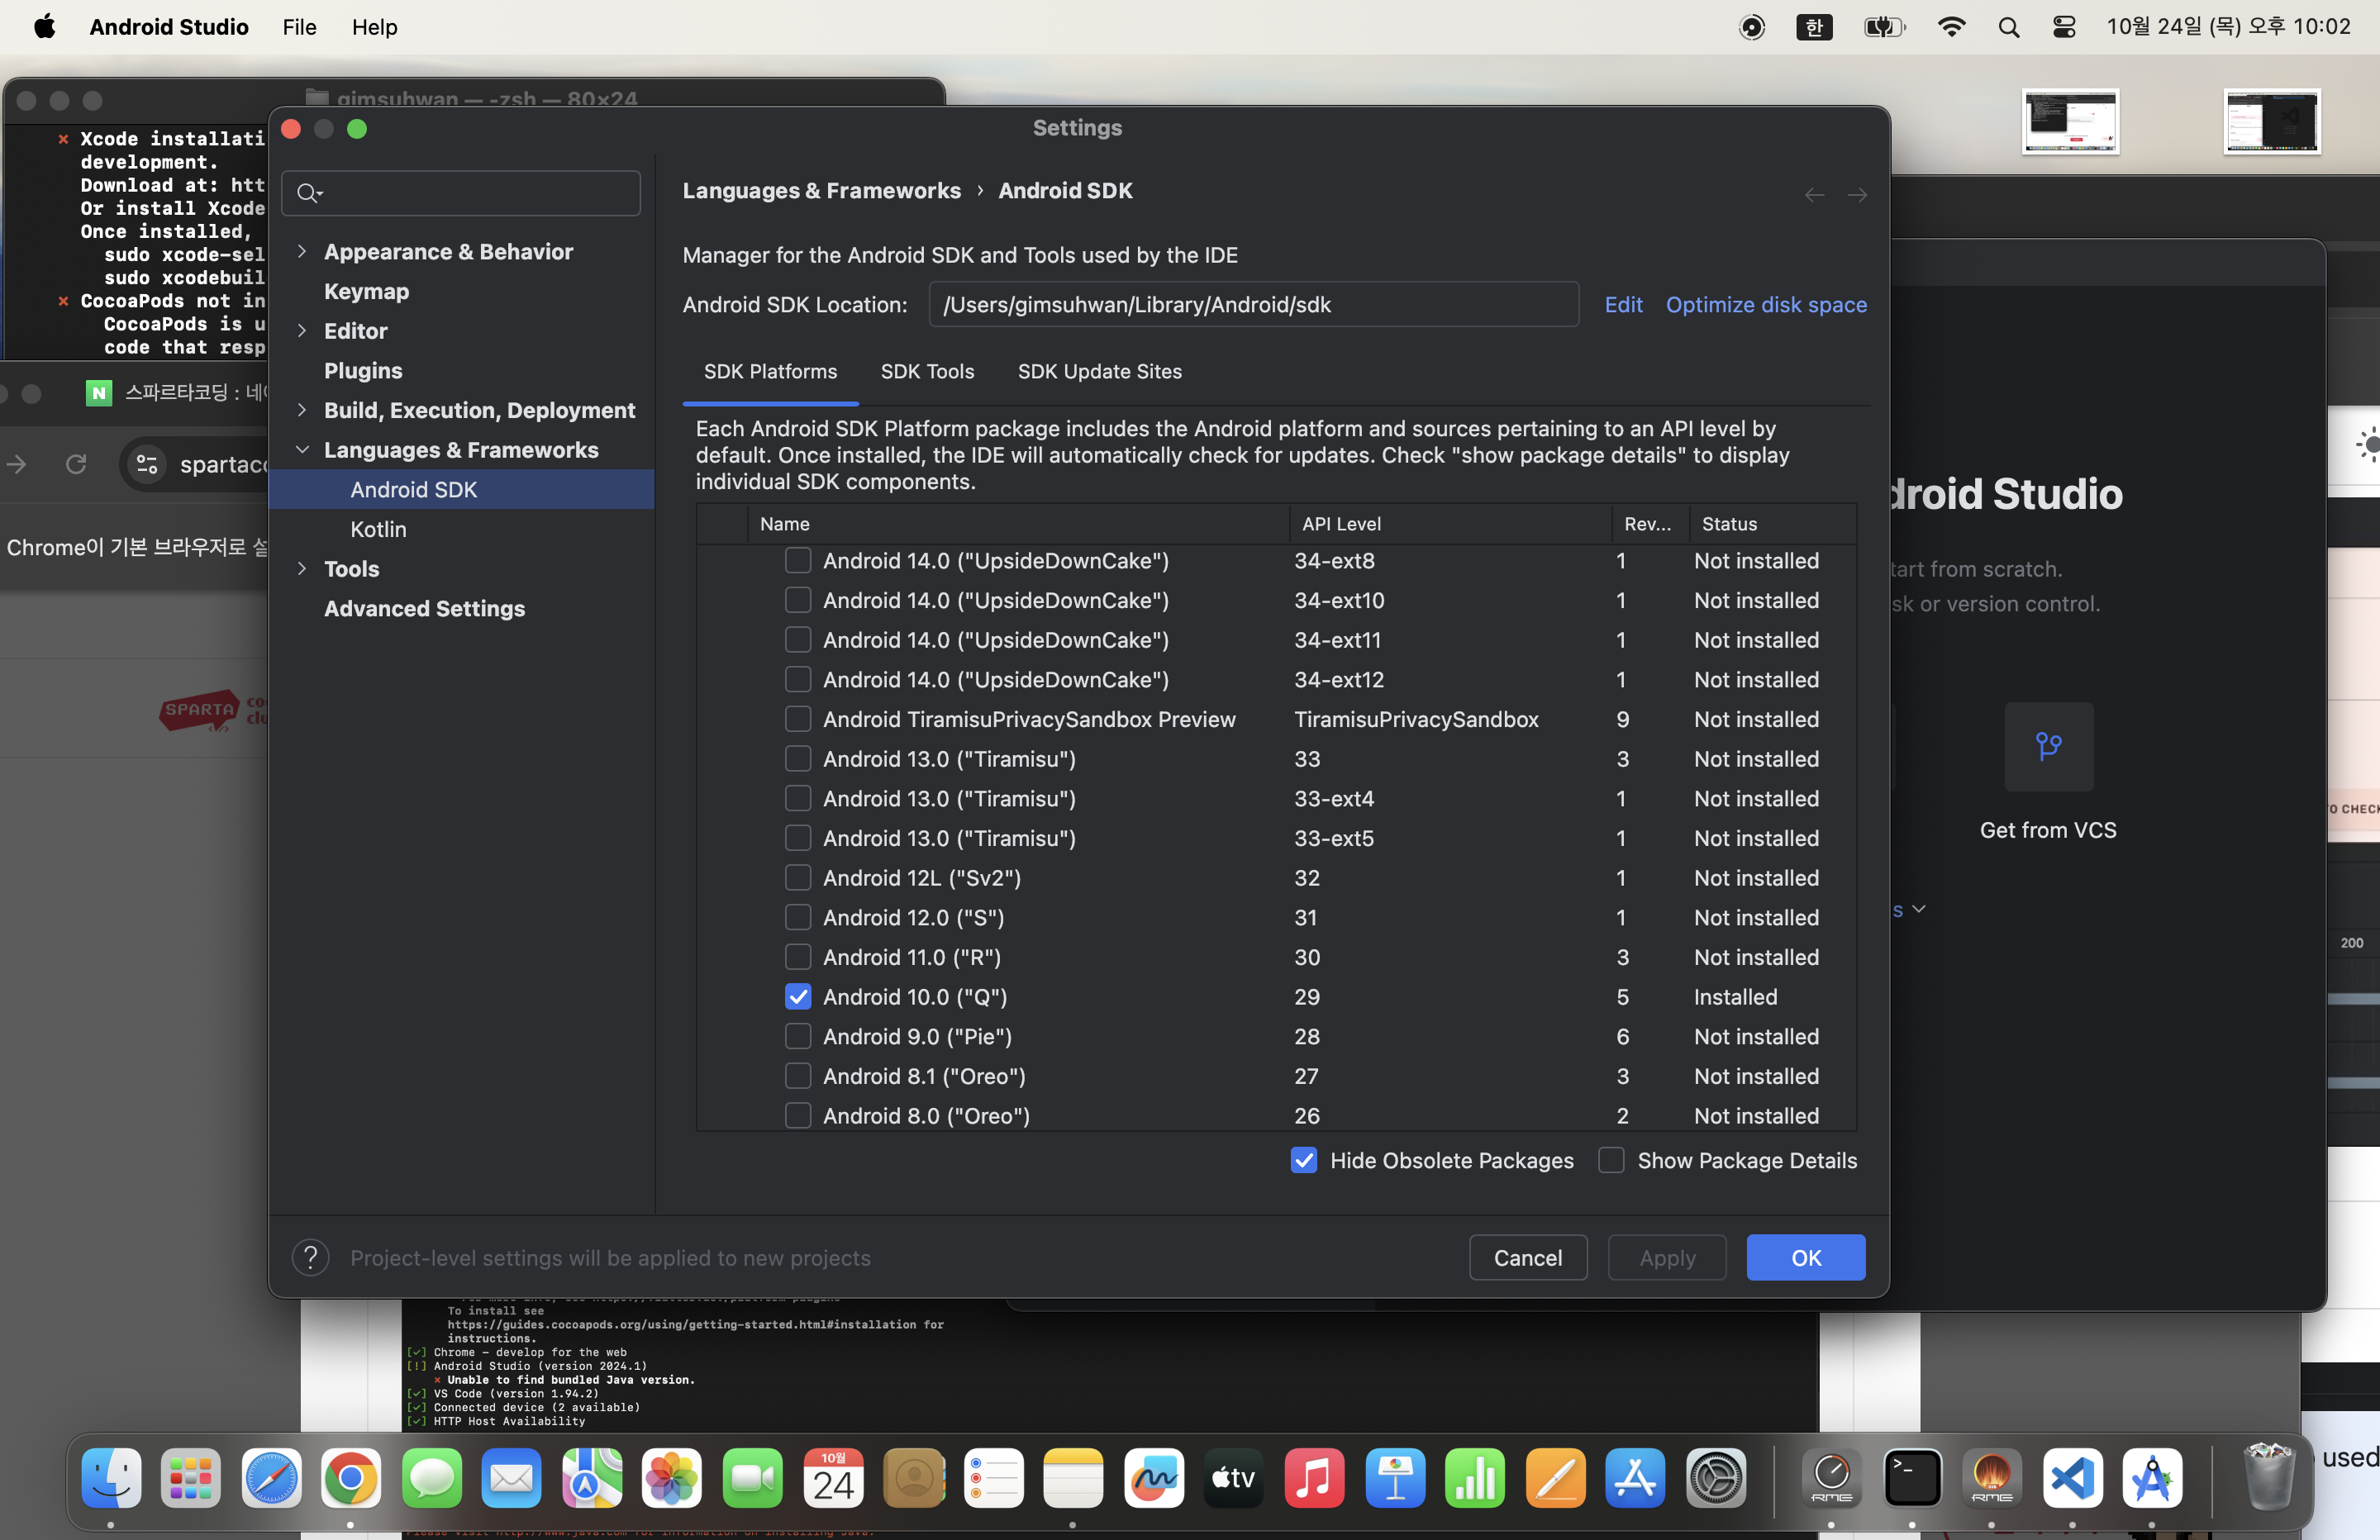
Task: Check Android 12L ("Sv2") platform
Action: pyautogui.click(x=798, y=877)
